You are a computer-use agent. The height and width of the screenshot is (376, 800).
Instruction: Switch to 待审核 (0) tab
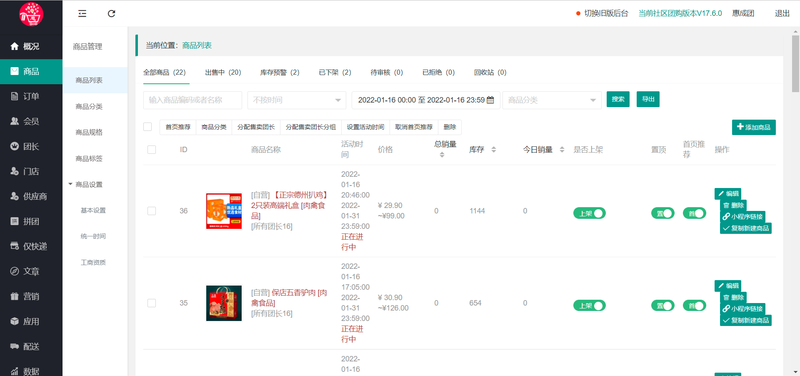pyautogui.click(x=387, y=72)
